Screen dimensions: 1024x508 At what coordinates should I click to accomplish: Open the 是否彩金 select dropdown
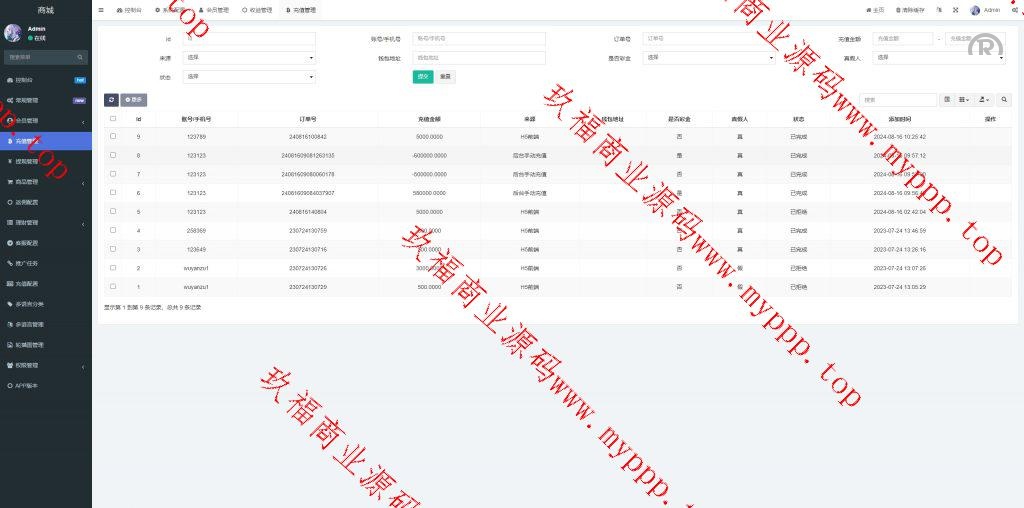tap(710, 58)
